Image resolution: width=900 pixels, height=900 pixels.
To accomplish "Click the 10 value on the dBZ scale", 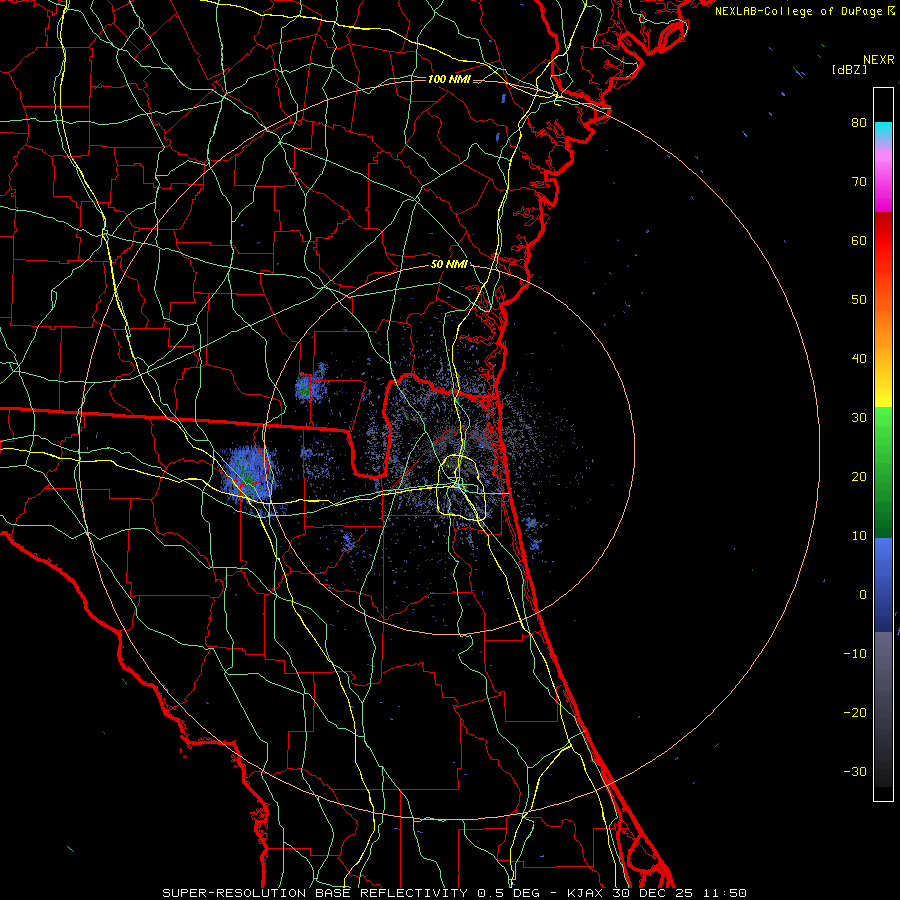I will coord(859,536).
